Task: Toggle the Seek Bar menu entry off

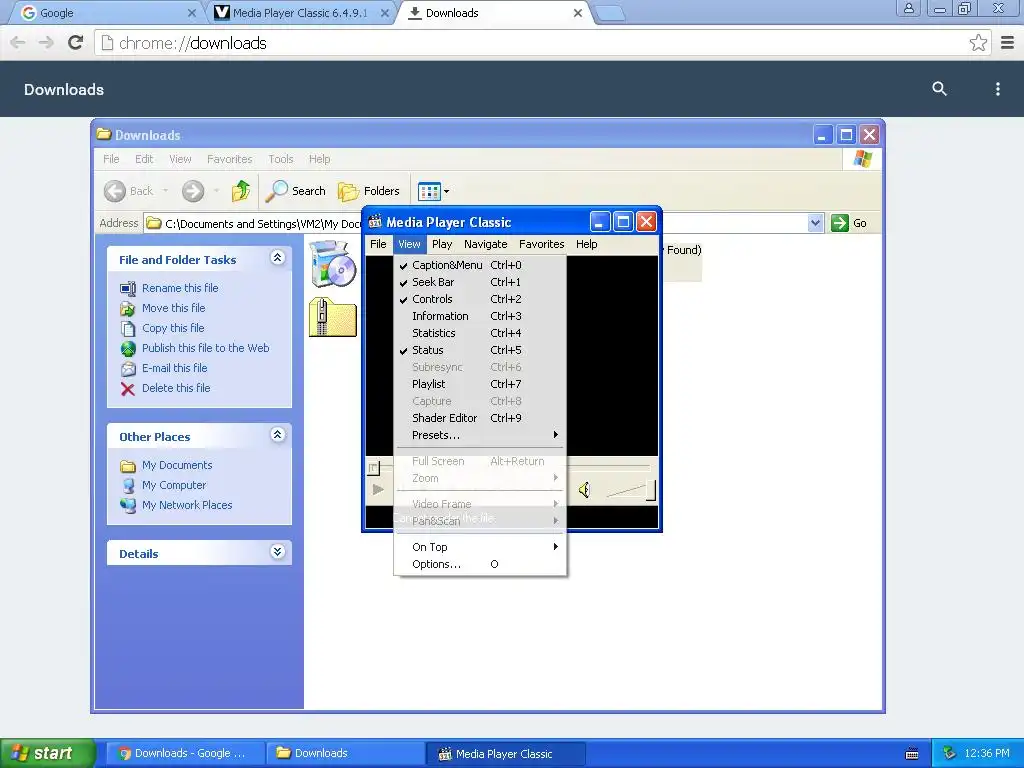Action: [480, 282]
